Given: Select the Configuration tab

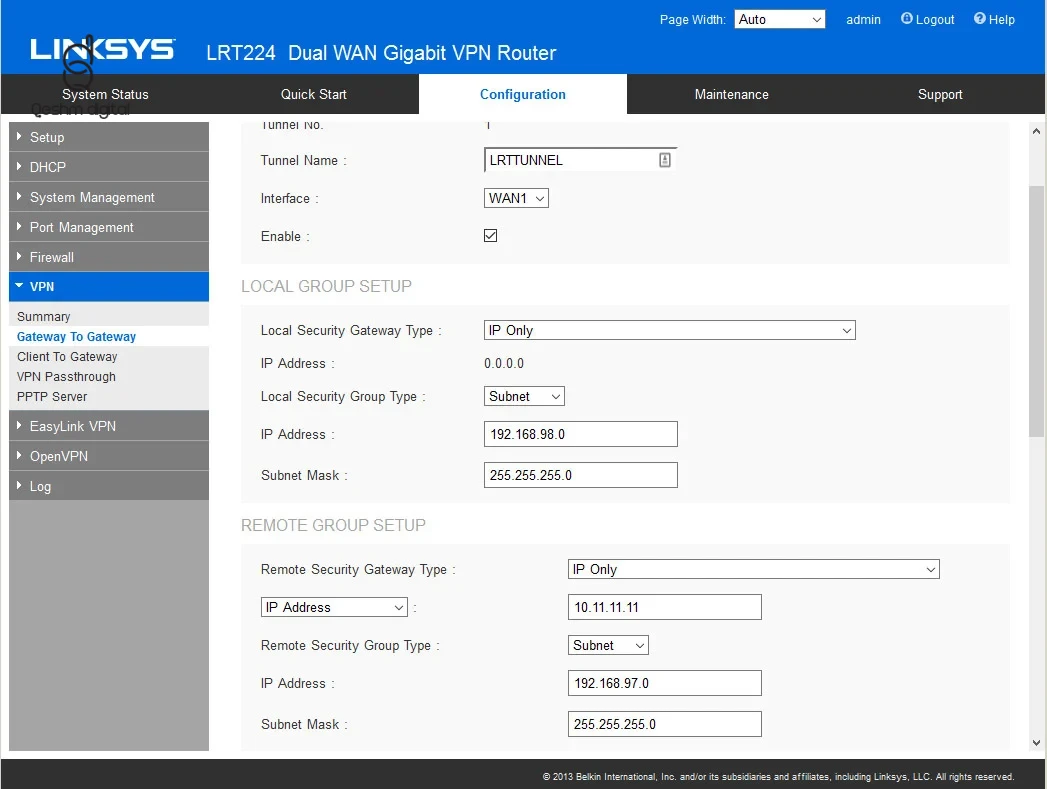Looking at the screenshot, I should point(523,94).
